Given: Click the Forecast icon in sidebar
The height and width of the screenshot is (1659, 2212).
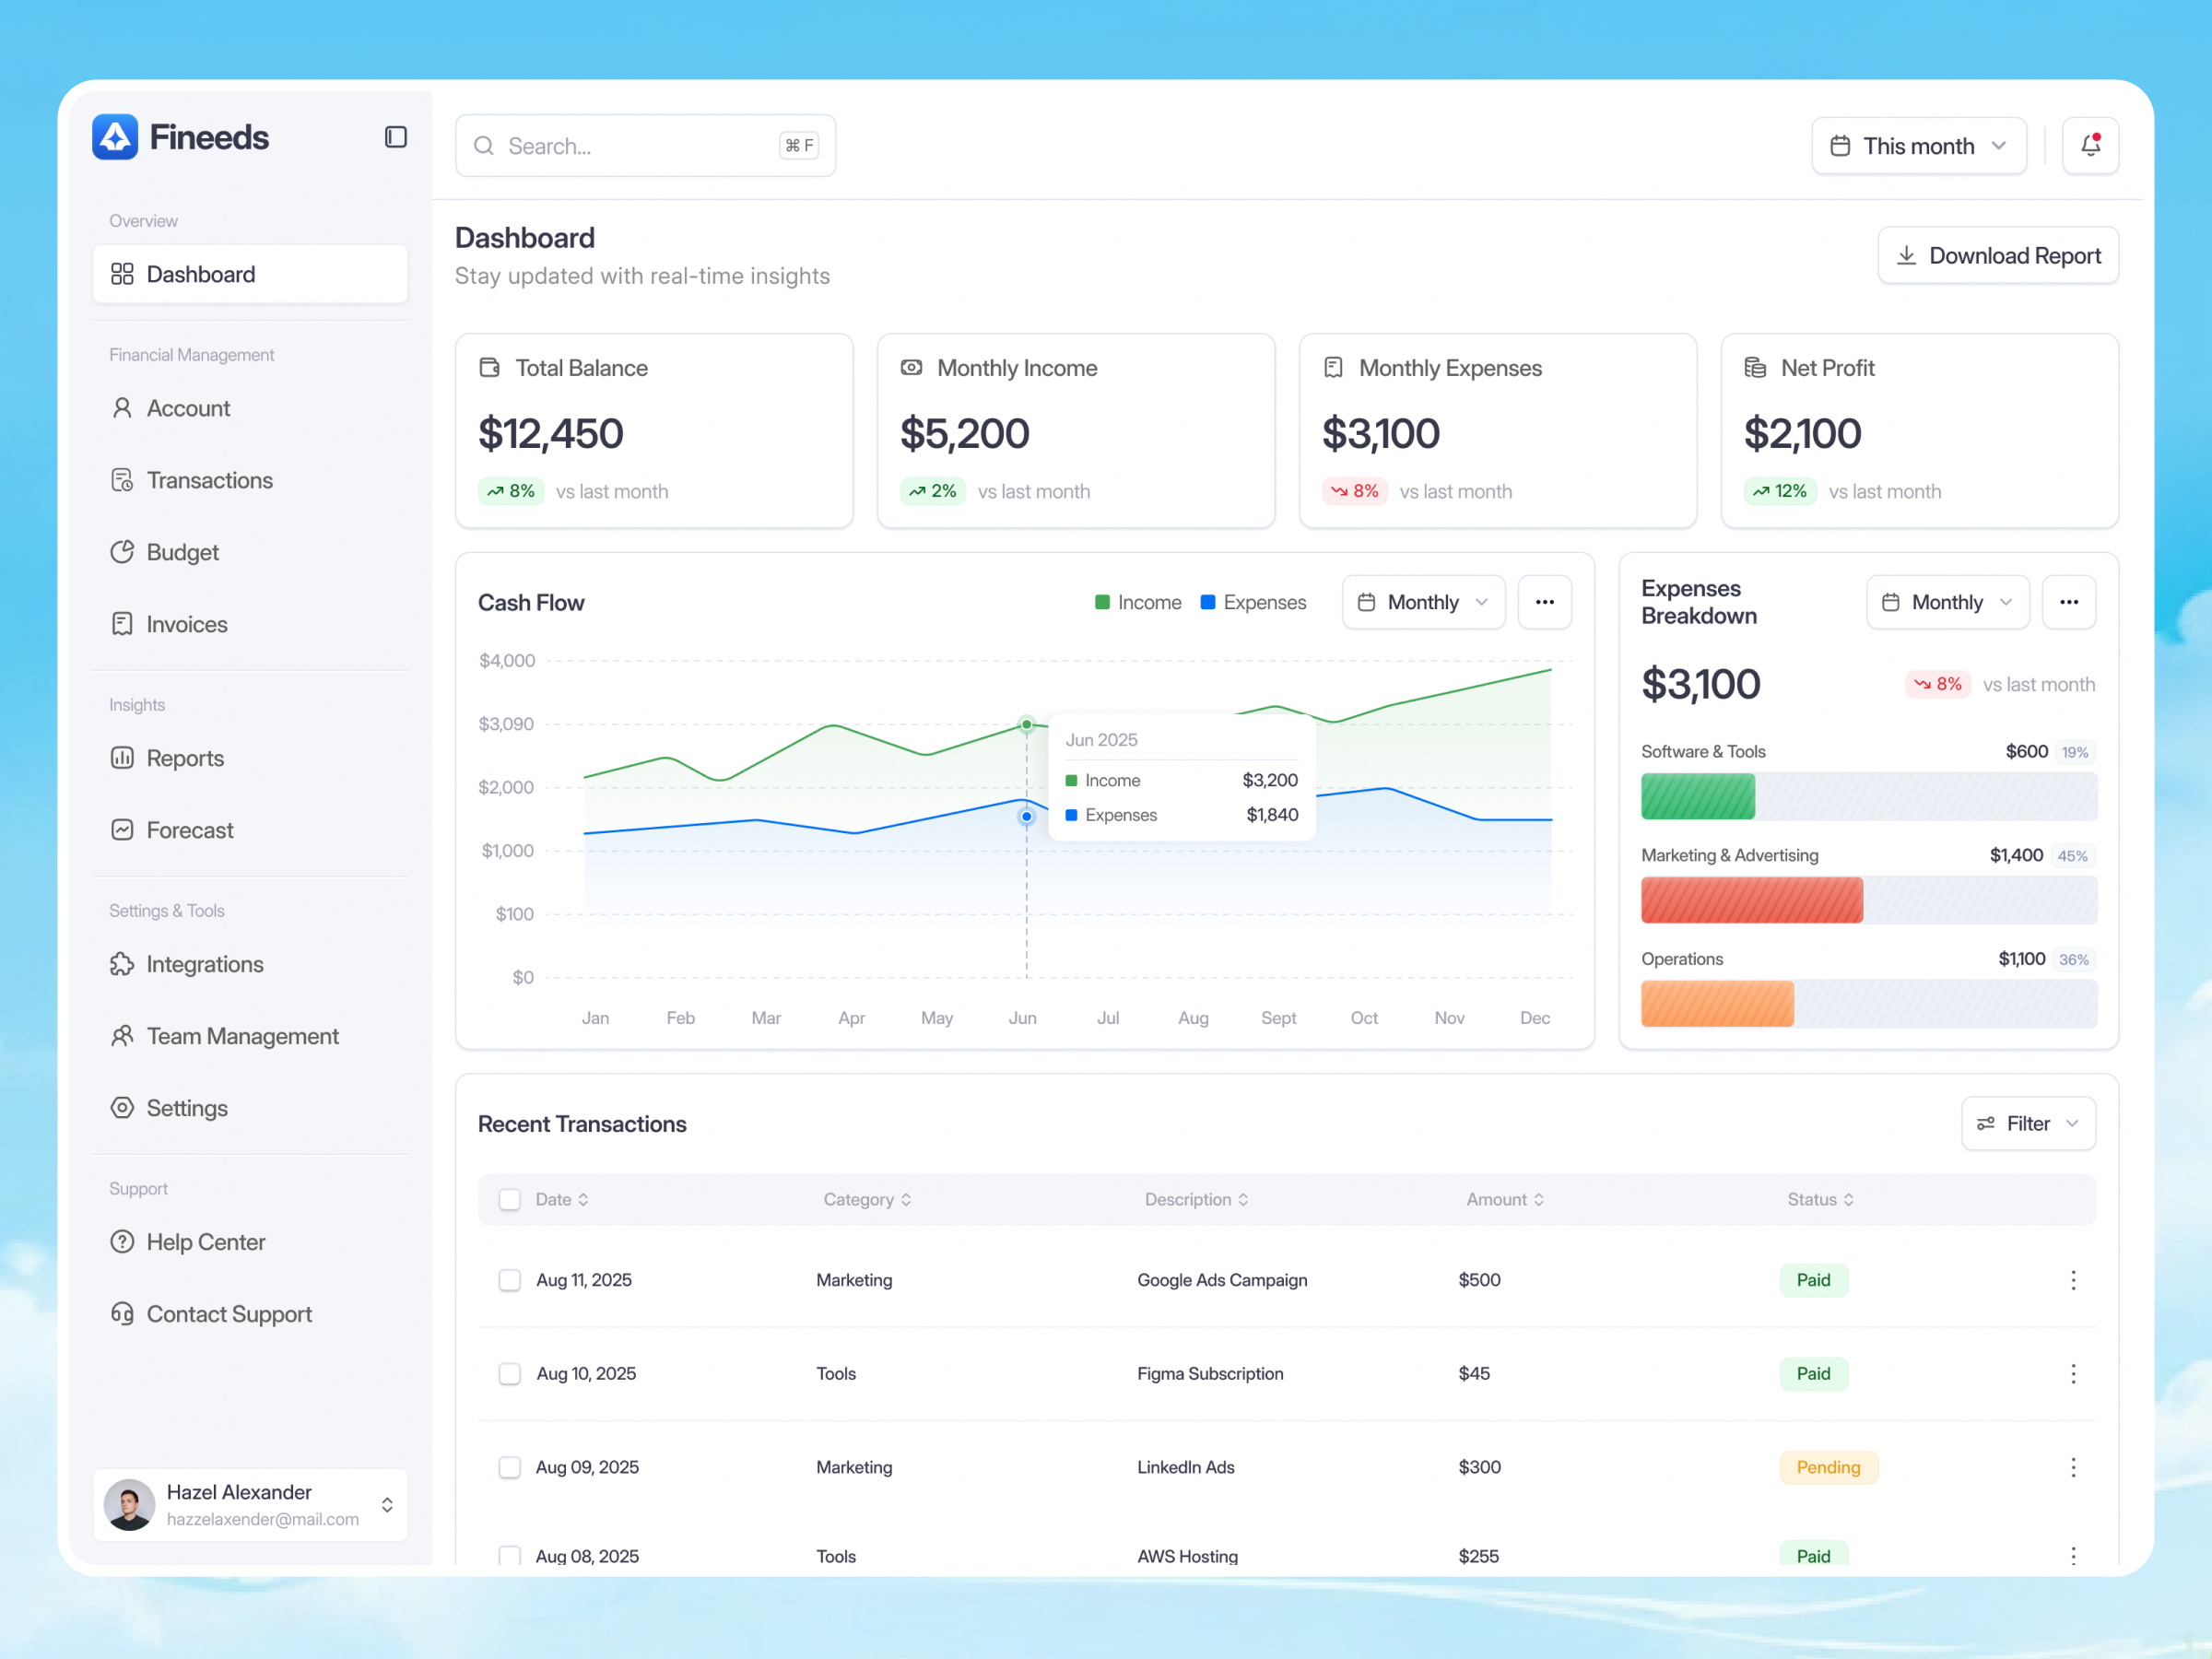Looking at the screenshot, I should click(121, 829).
